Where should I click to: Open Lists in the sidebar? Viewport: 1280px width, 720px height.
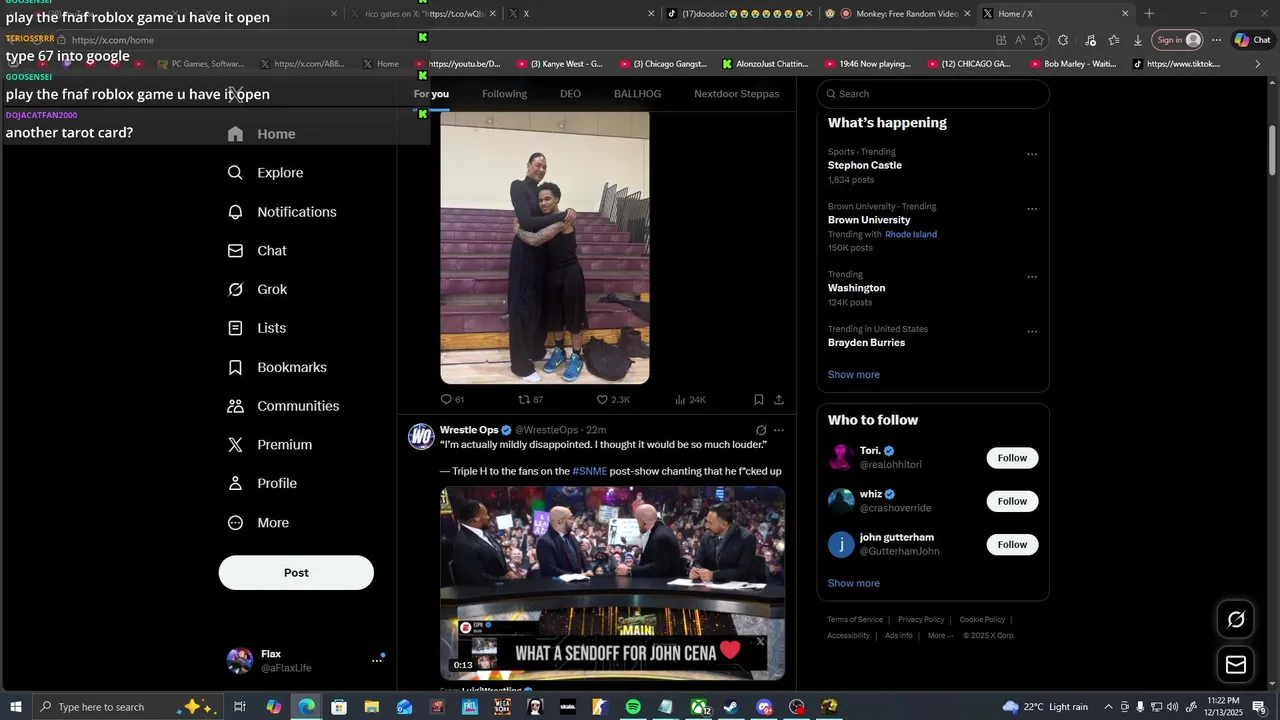coord(257,328)
